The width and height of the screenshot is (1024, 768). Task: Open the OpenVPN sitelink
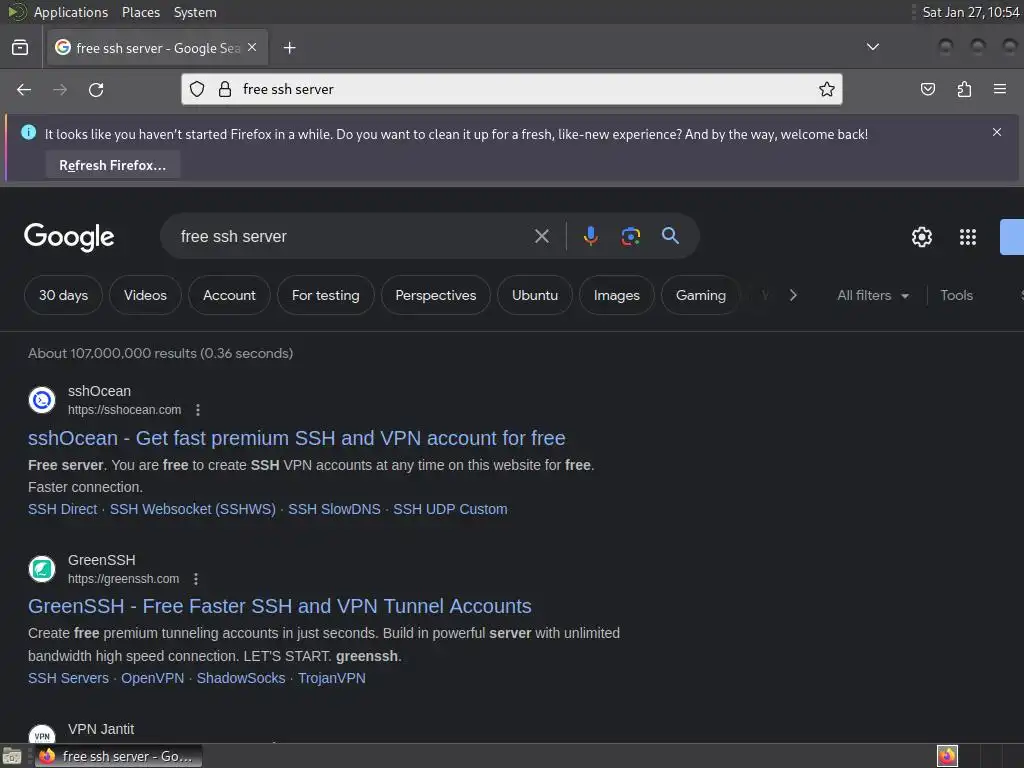[x=153, y=679]
